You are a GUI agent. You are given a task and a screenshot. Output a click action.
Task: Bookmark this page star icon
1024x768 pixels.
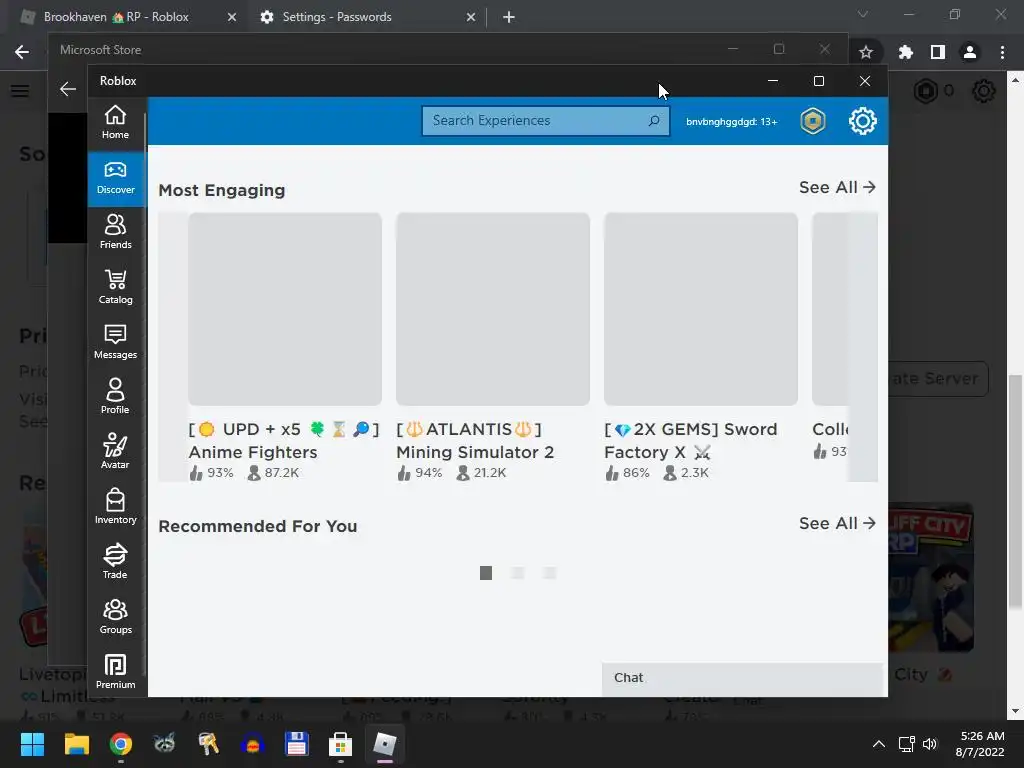tap(866, 52)
